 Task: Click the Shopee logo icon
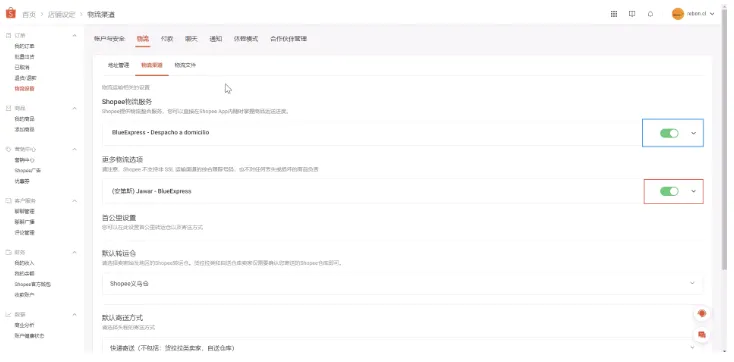point(10,14)
